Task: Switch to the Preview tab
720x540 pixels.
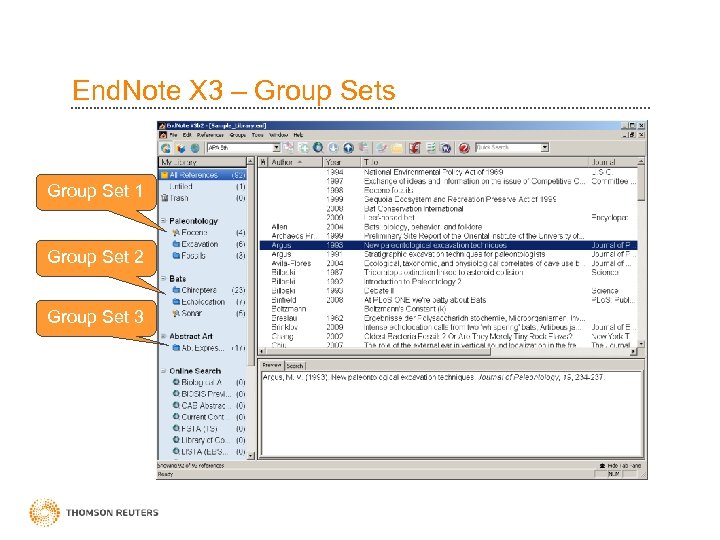Action: click(x=272, y=366)
